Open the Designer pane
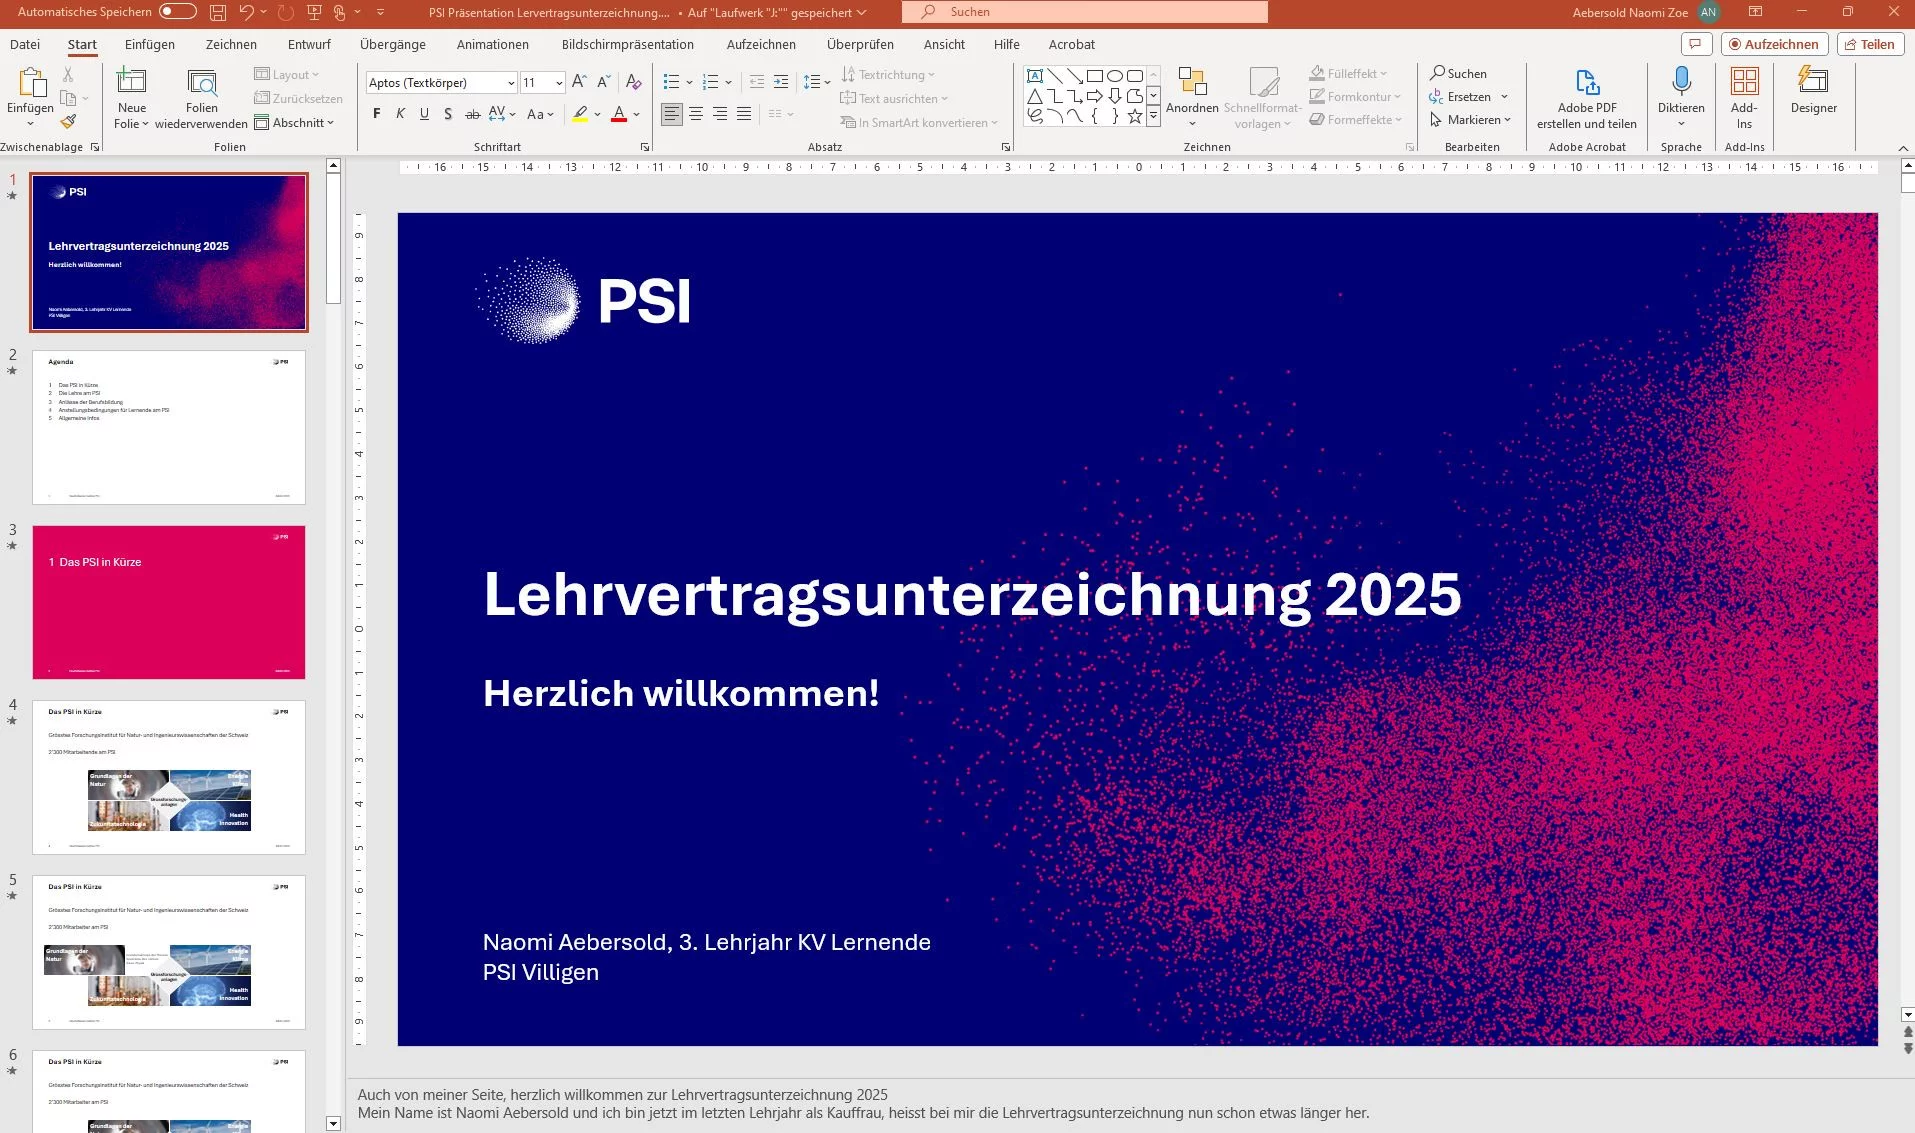 pos(1812,95)
